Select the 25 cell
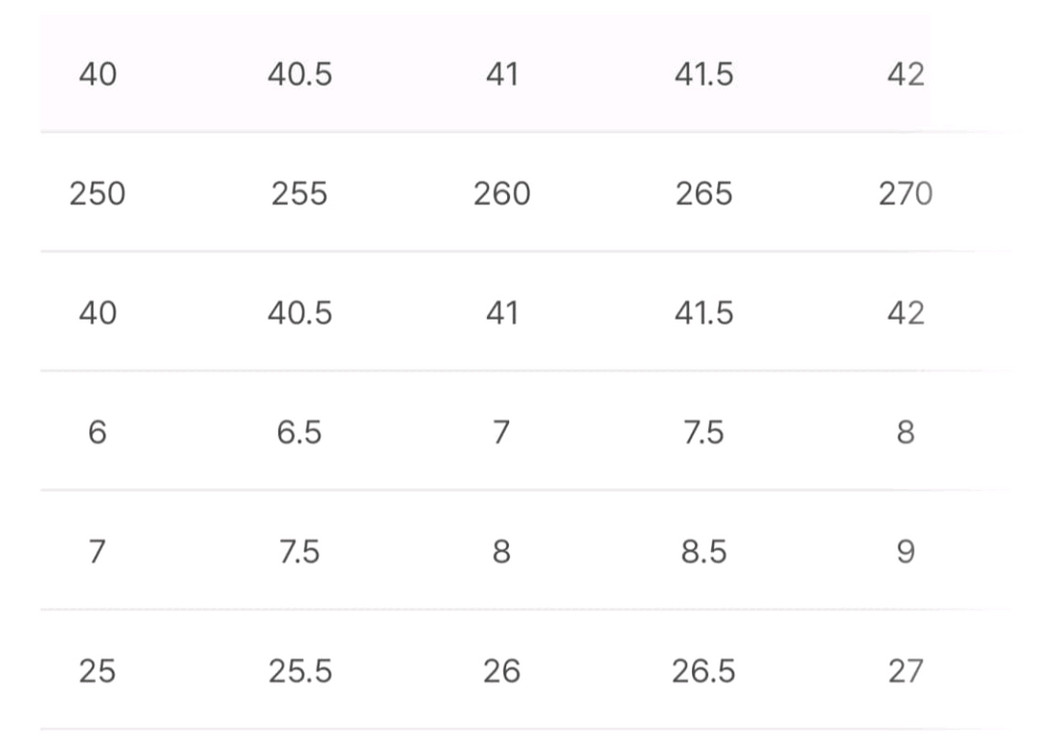1038x750 pixels. [97, 671]
